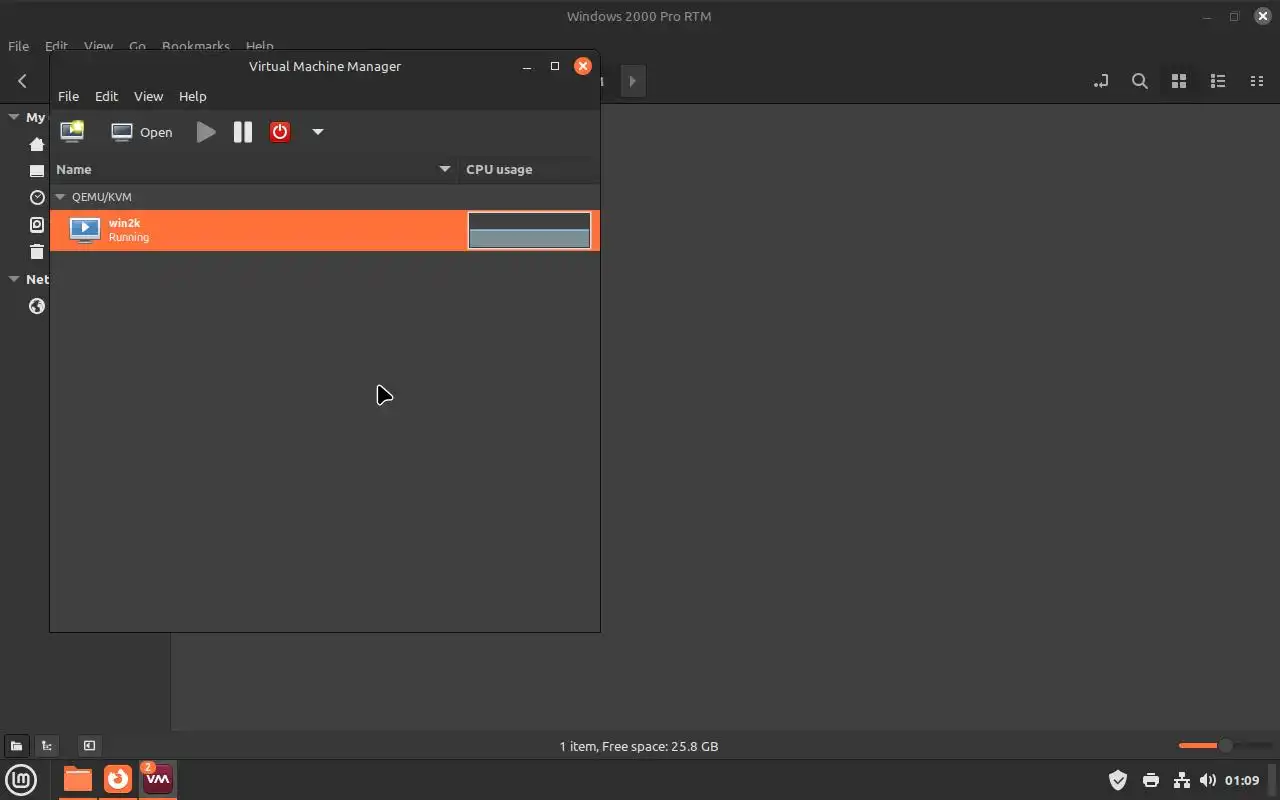The width and height of the screenshot is (1280, 800).
Task: Select the win2k Running entry
Action: [325, 230]
